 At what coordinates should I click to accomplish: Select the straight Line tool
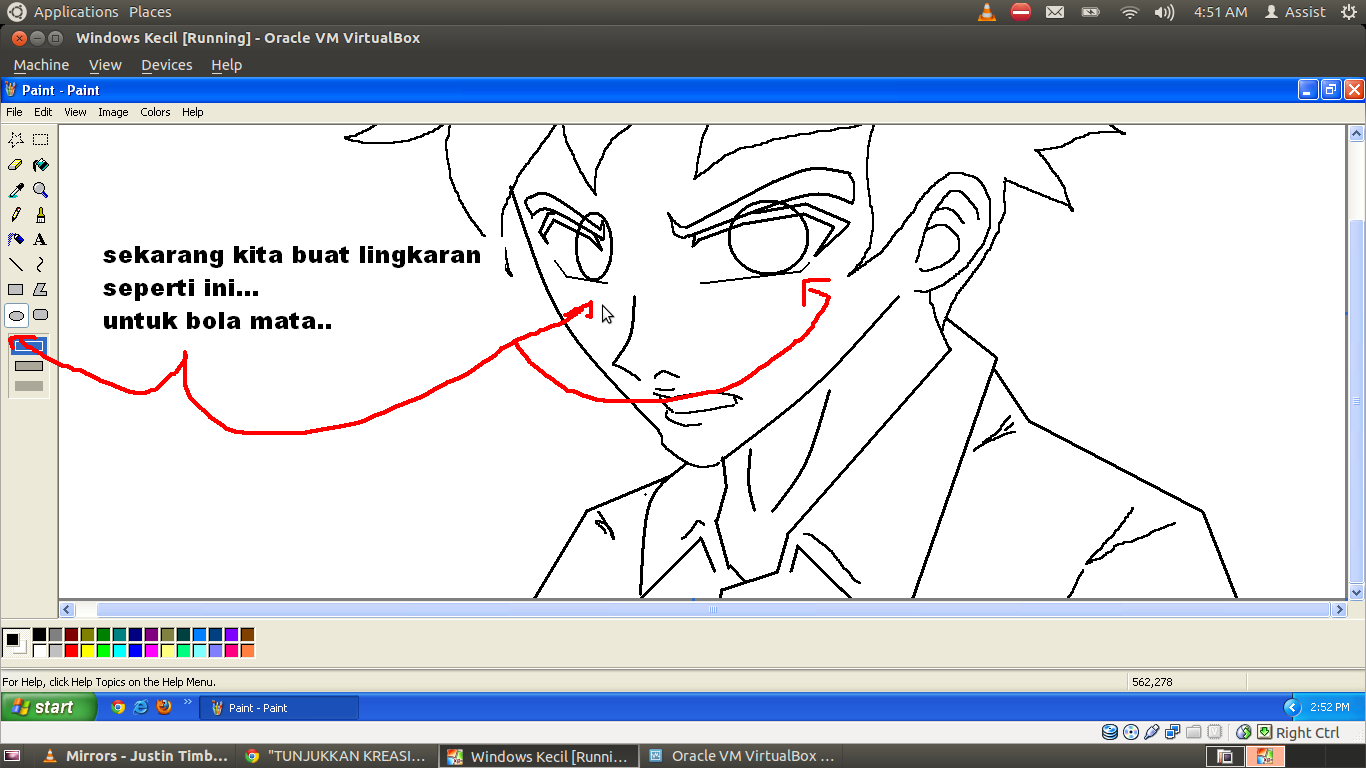[16, 265]
